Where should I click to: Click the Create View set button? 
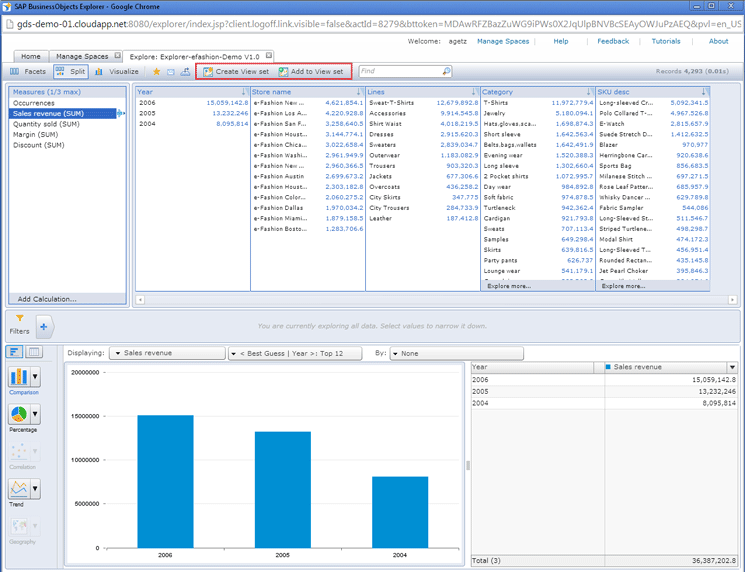235,72
